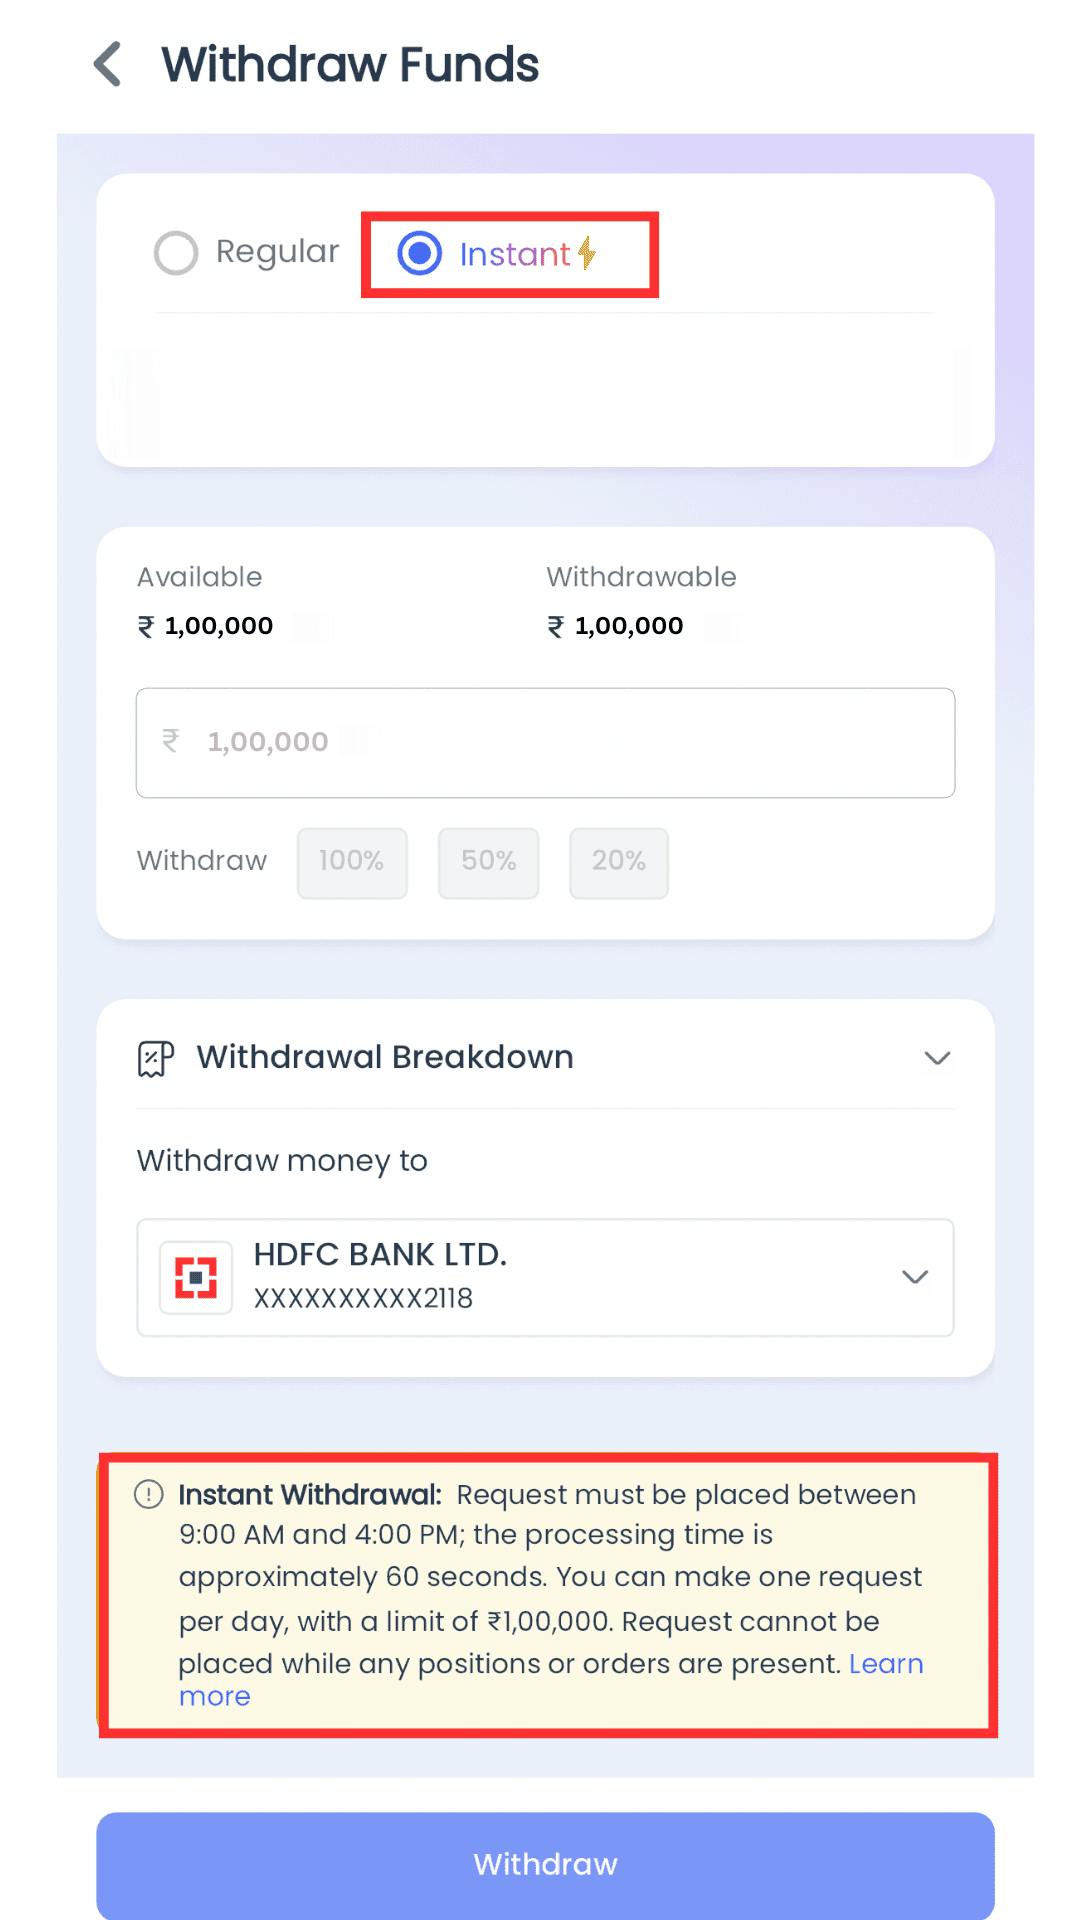The image size is (1080, 1920).
Task: Click the info icon in Instant Withdrawal notice
Action: [149, 1495]
